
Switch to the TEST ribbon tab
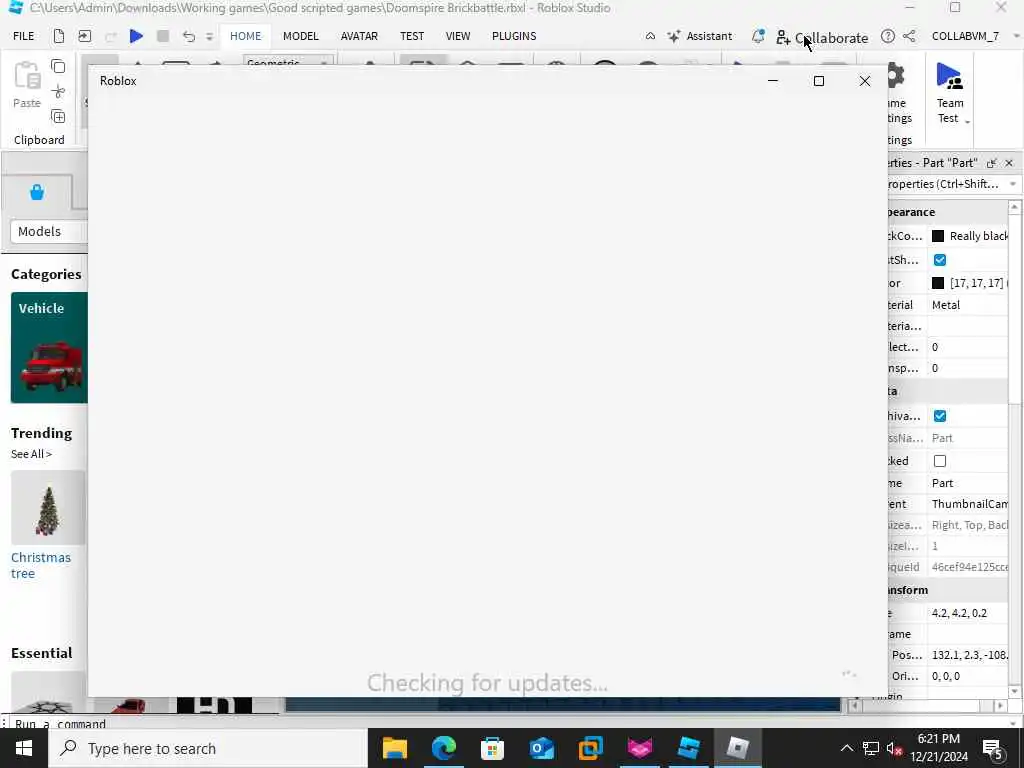pyautogui.click(x=412, y=36)
